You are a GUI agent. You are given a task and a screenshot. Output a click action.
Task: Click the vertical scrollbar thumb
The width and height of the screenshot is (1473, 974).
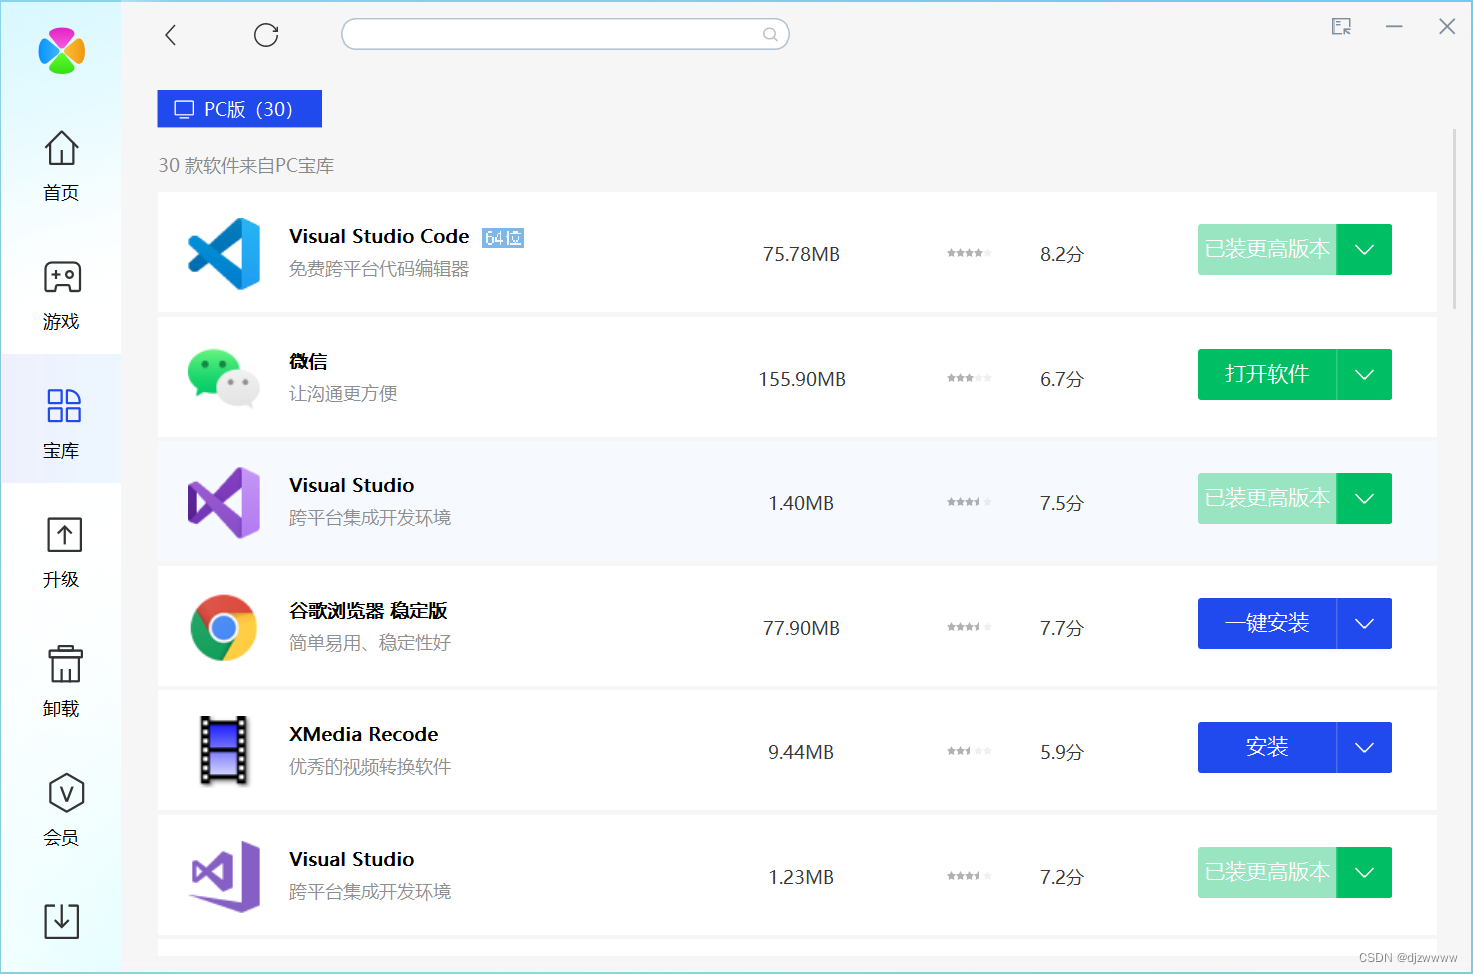pyautogui.click(x=1455, y=219)
